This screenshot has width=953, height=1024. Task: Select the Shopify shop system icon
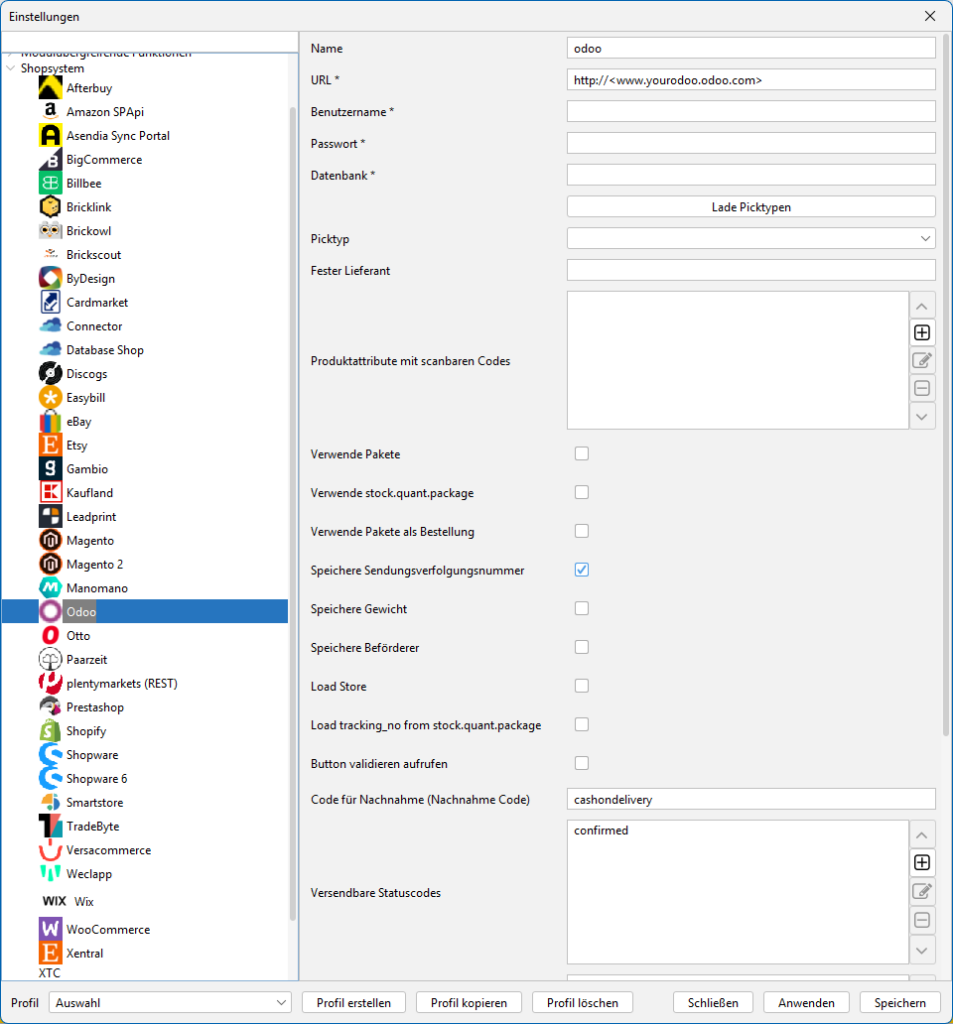coord(51,731)
